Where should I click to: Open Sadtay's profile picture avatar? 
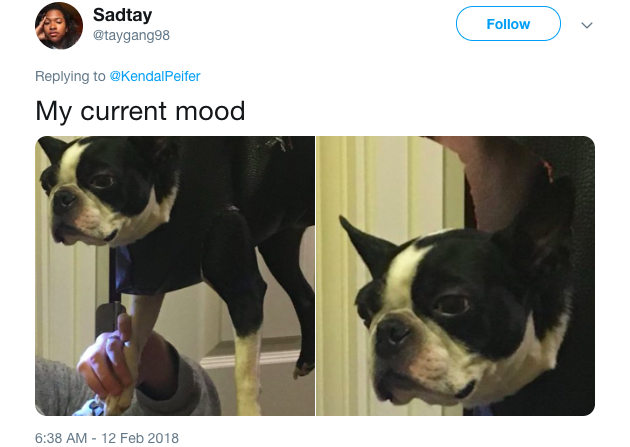coord(59,26)
